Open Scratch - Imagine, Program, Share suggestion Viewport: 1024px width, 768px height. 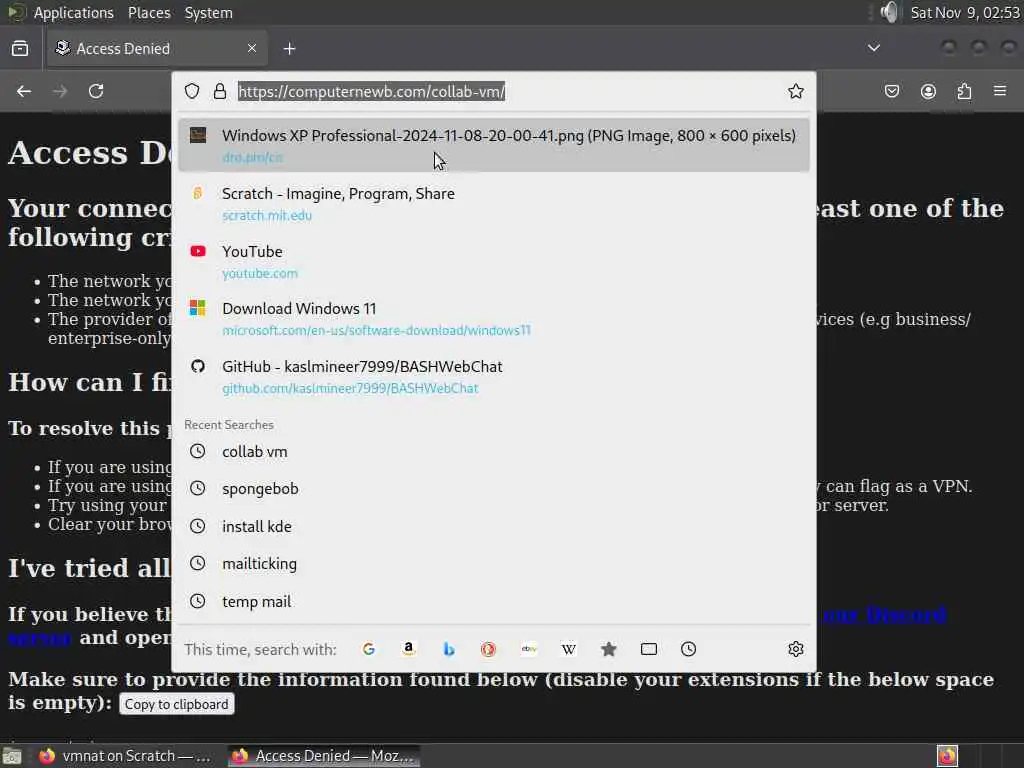coord(494,203)
